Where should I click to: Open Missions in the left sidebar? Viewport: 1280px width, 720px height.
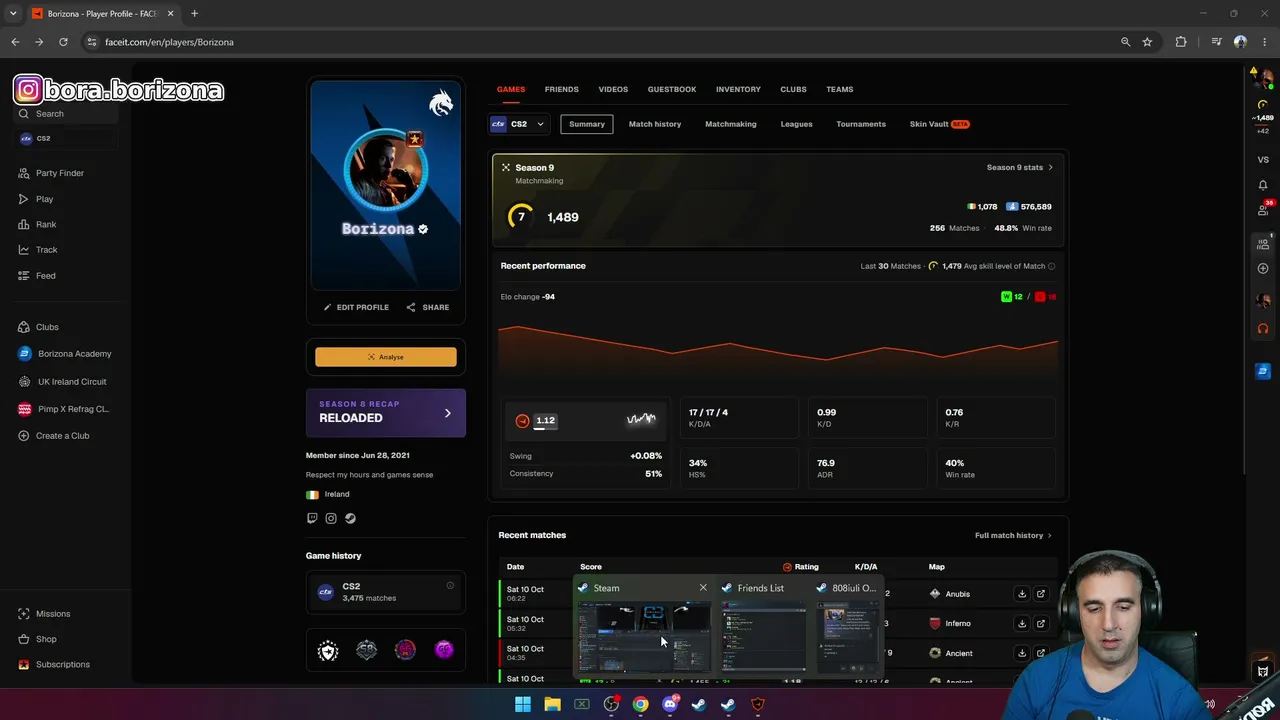[44, 614]
